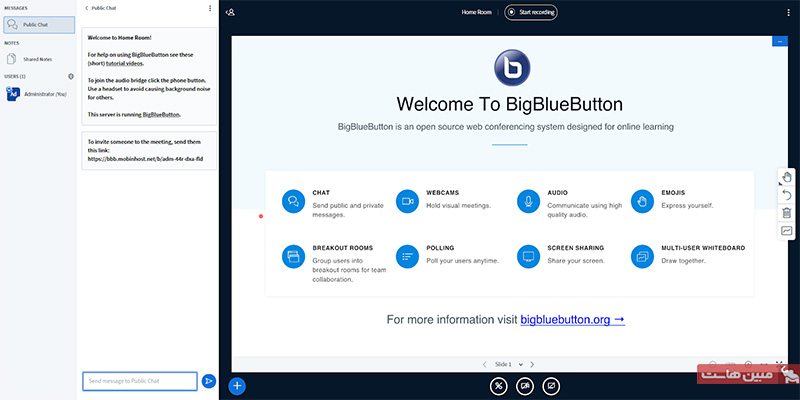Click the Administrator avatar icon
800x400 pixels.
[13, 94]
